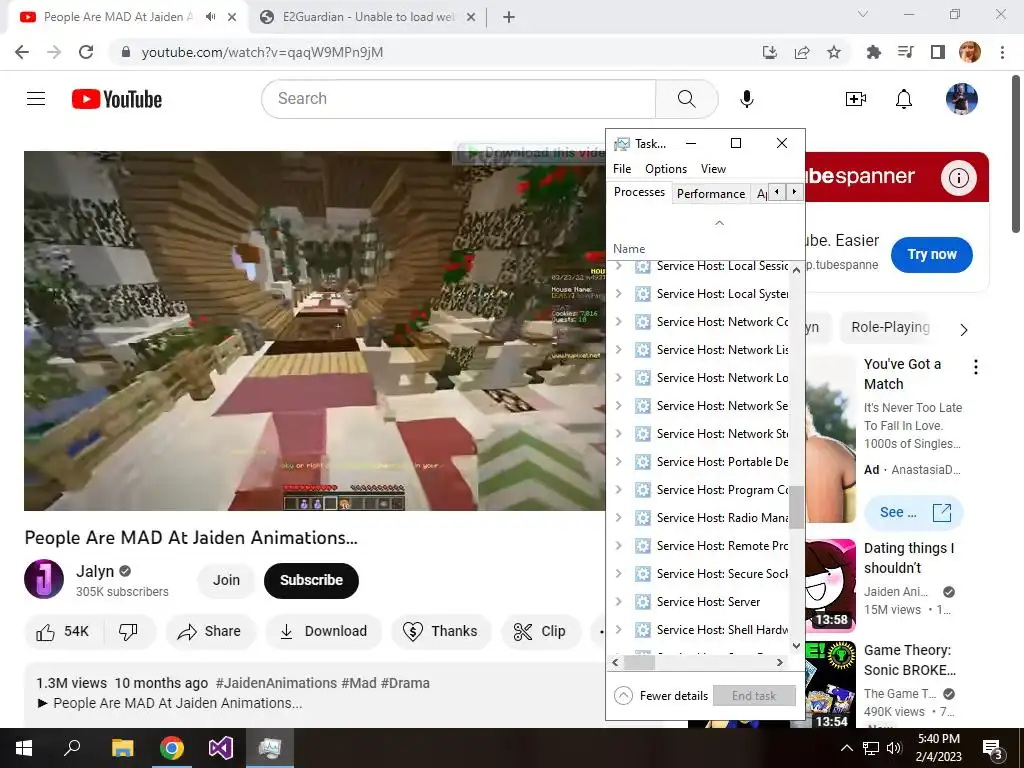The height and width of the screenshot is (768, 1024).
Task: Expand Service Host: Network List row
Action: pyautogui.click(x=618, y=349)
